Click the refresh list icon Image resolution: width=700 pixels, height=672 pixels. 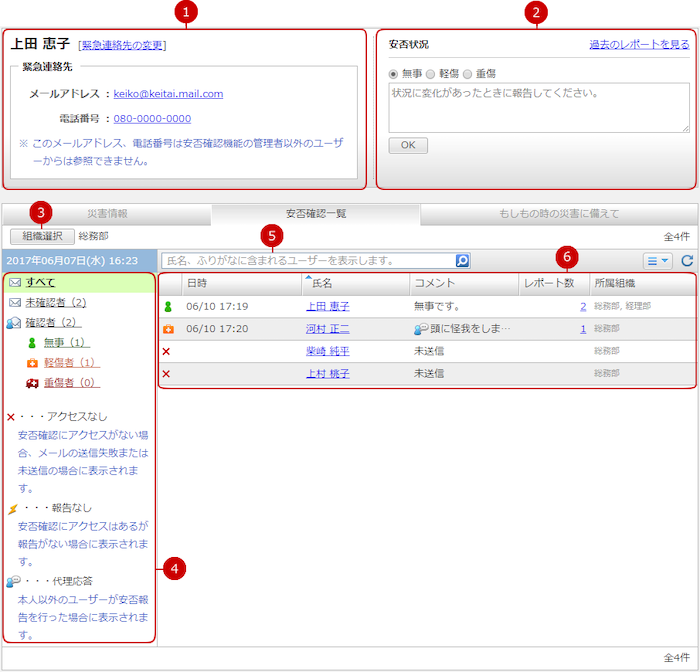tap(687, 261)
